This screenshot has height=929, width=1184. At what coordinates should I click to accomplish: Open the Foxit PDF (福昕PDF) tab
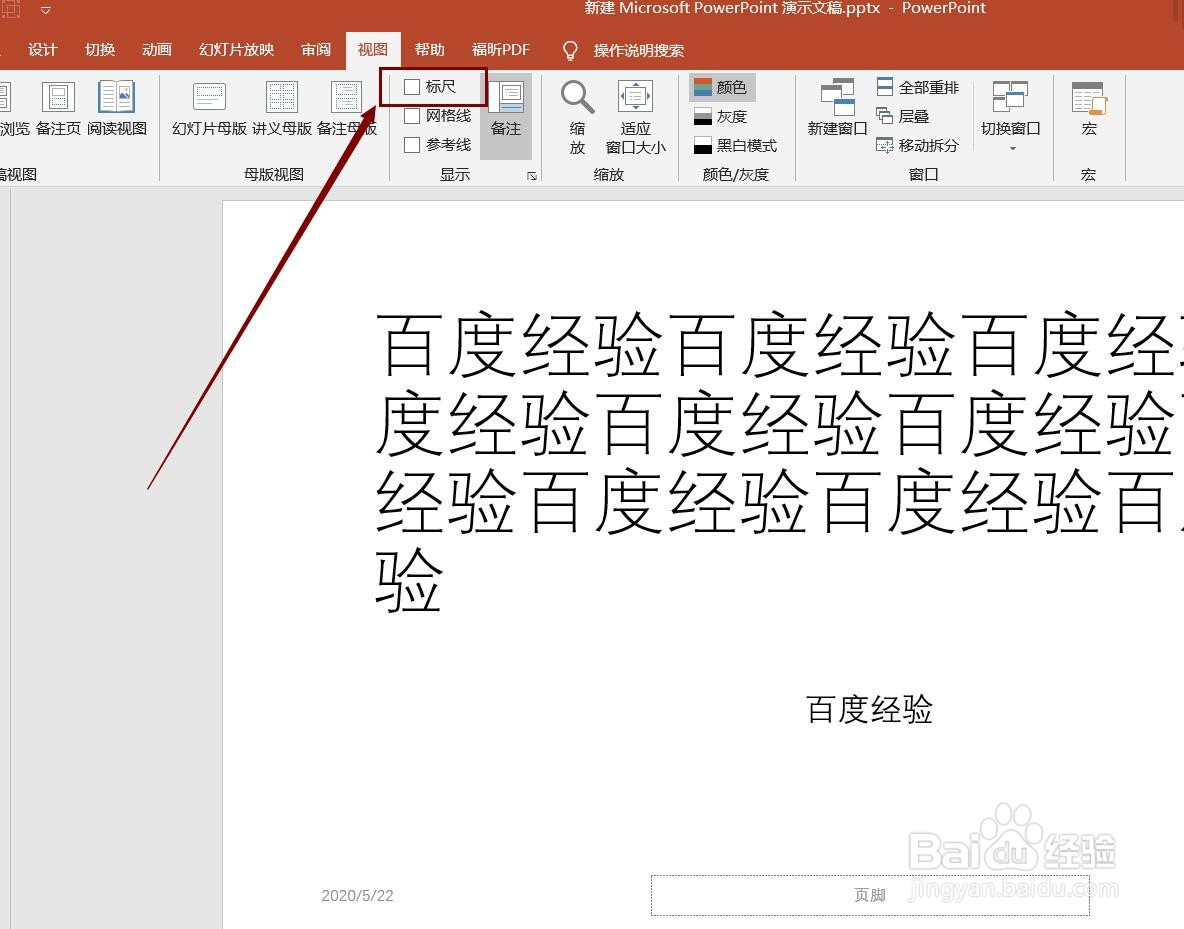pos(501,50)
